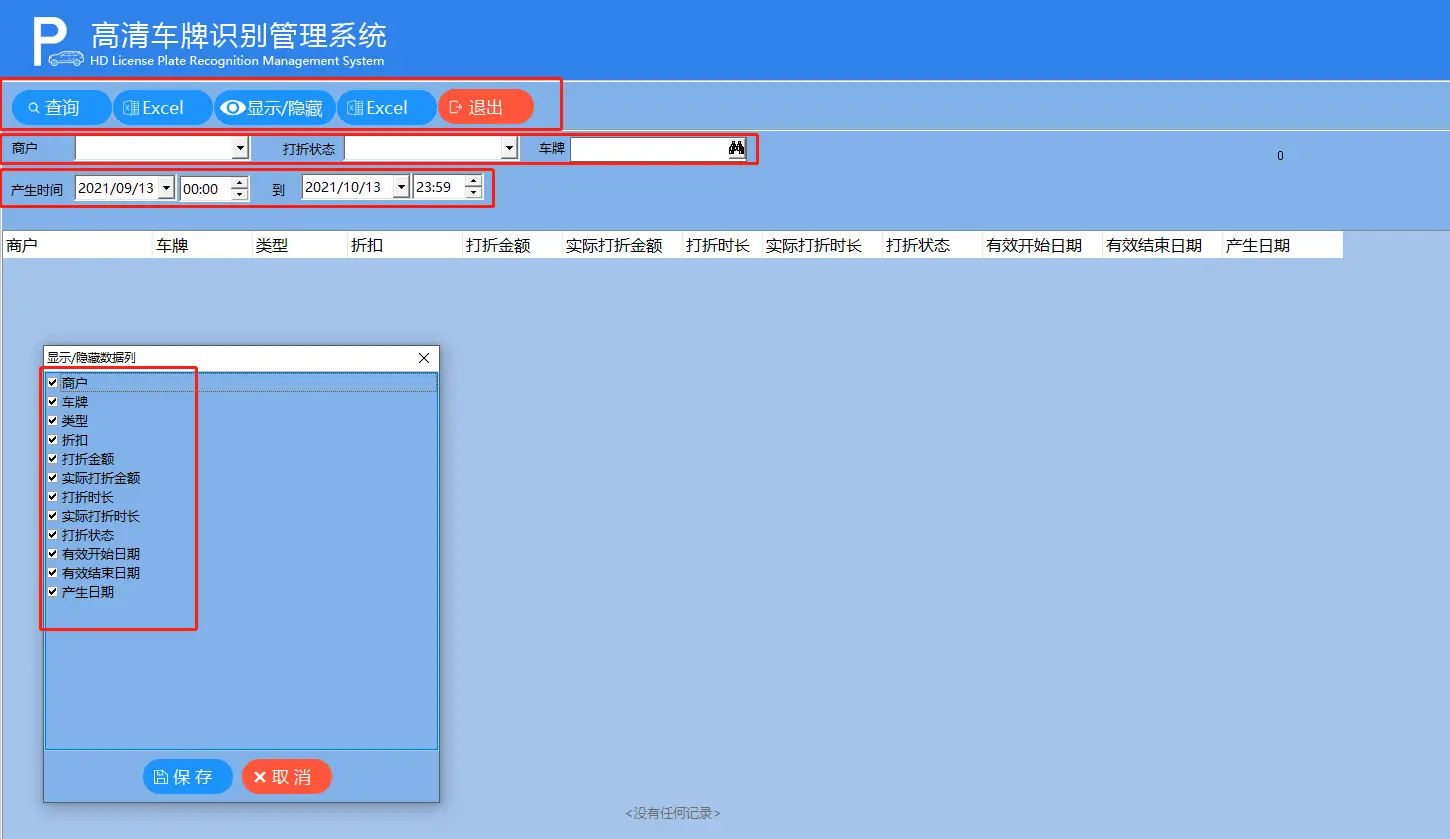Open the start date 2021/09/13 picker
The height and width of the screenshot is (839, 1450).
pyautogui.click(x=166, y=188)
